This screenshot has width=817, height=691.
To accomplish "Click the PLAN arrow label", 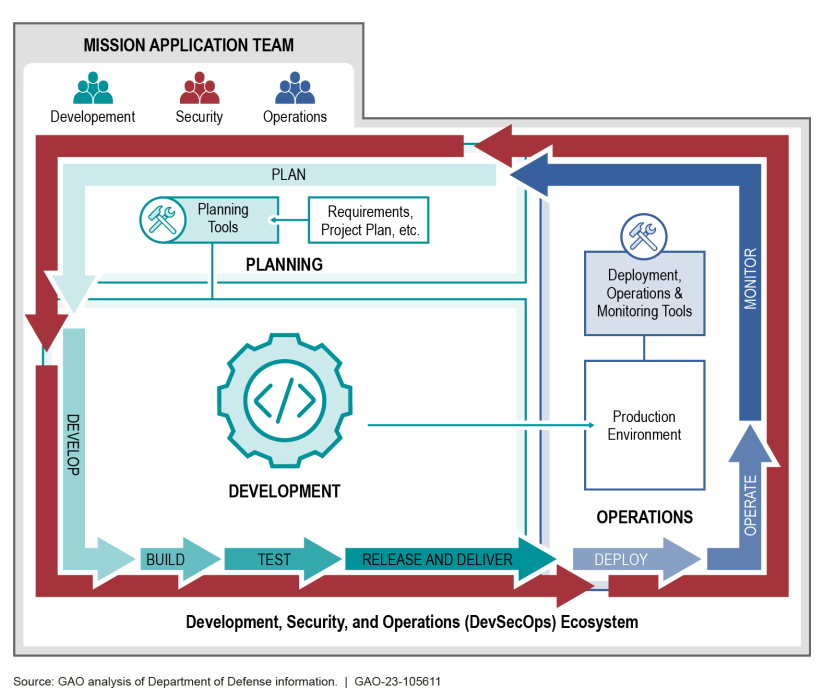I will (x=289, y=175).
